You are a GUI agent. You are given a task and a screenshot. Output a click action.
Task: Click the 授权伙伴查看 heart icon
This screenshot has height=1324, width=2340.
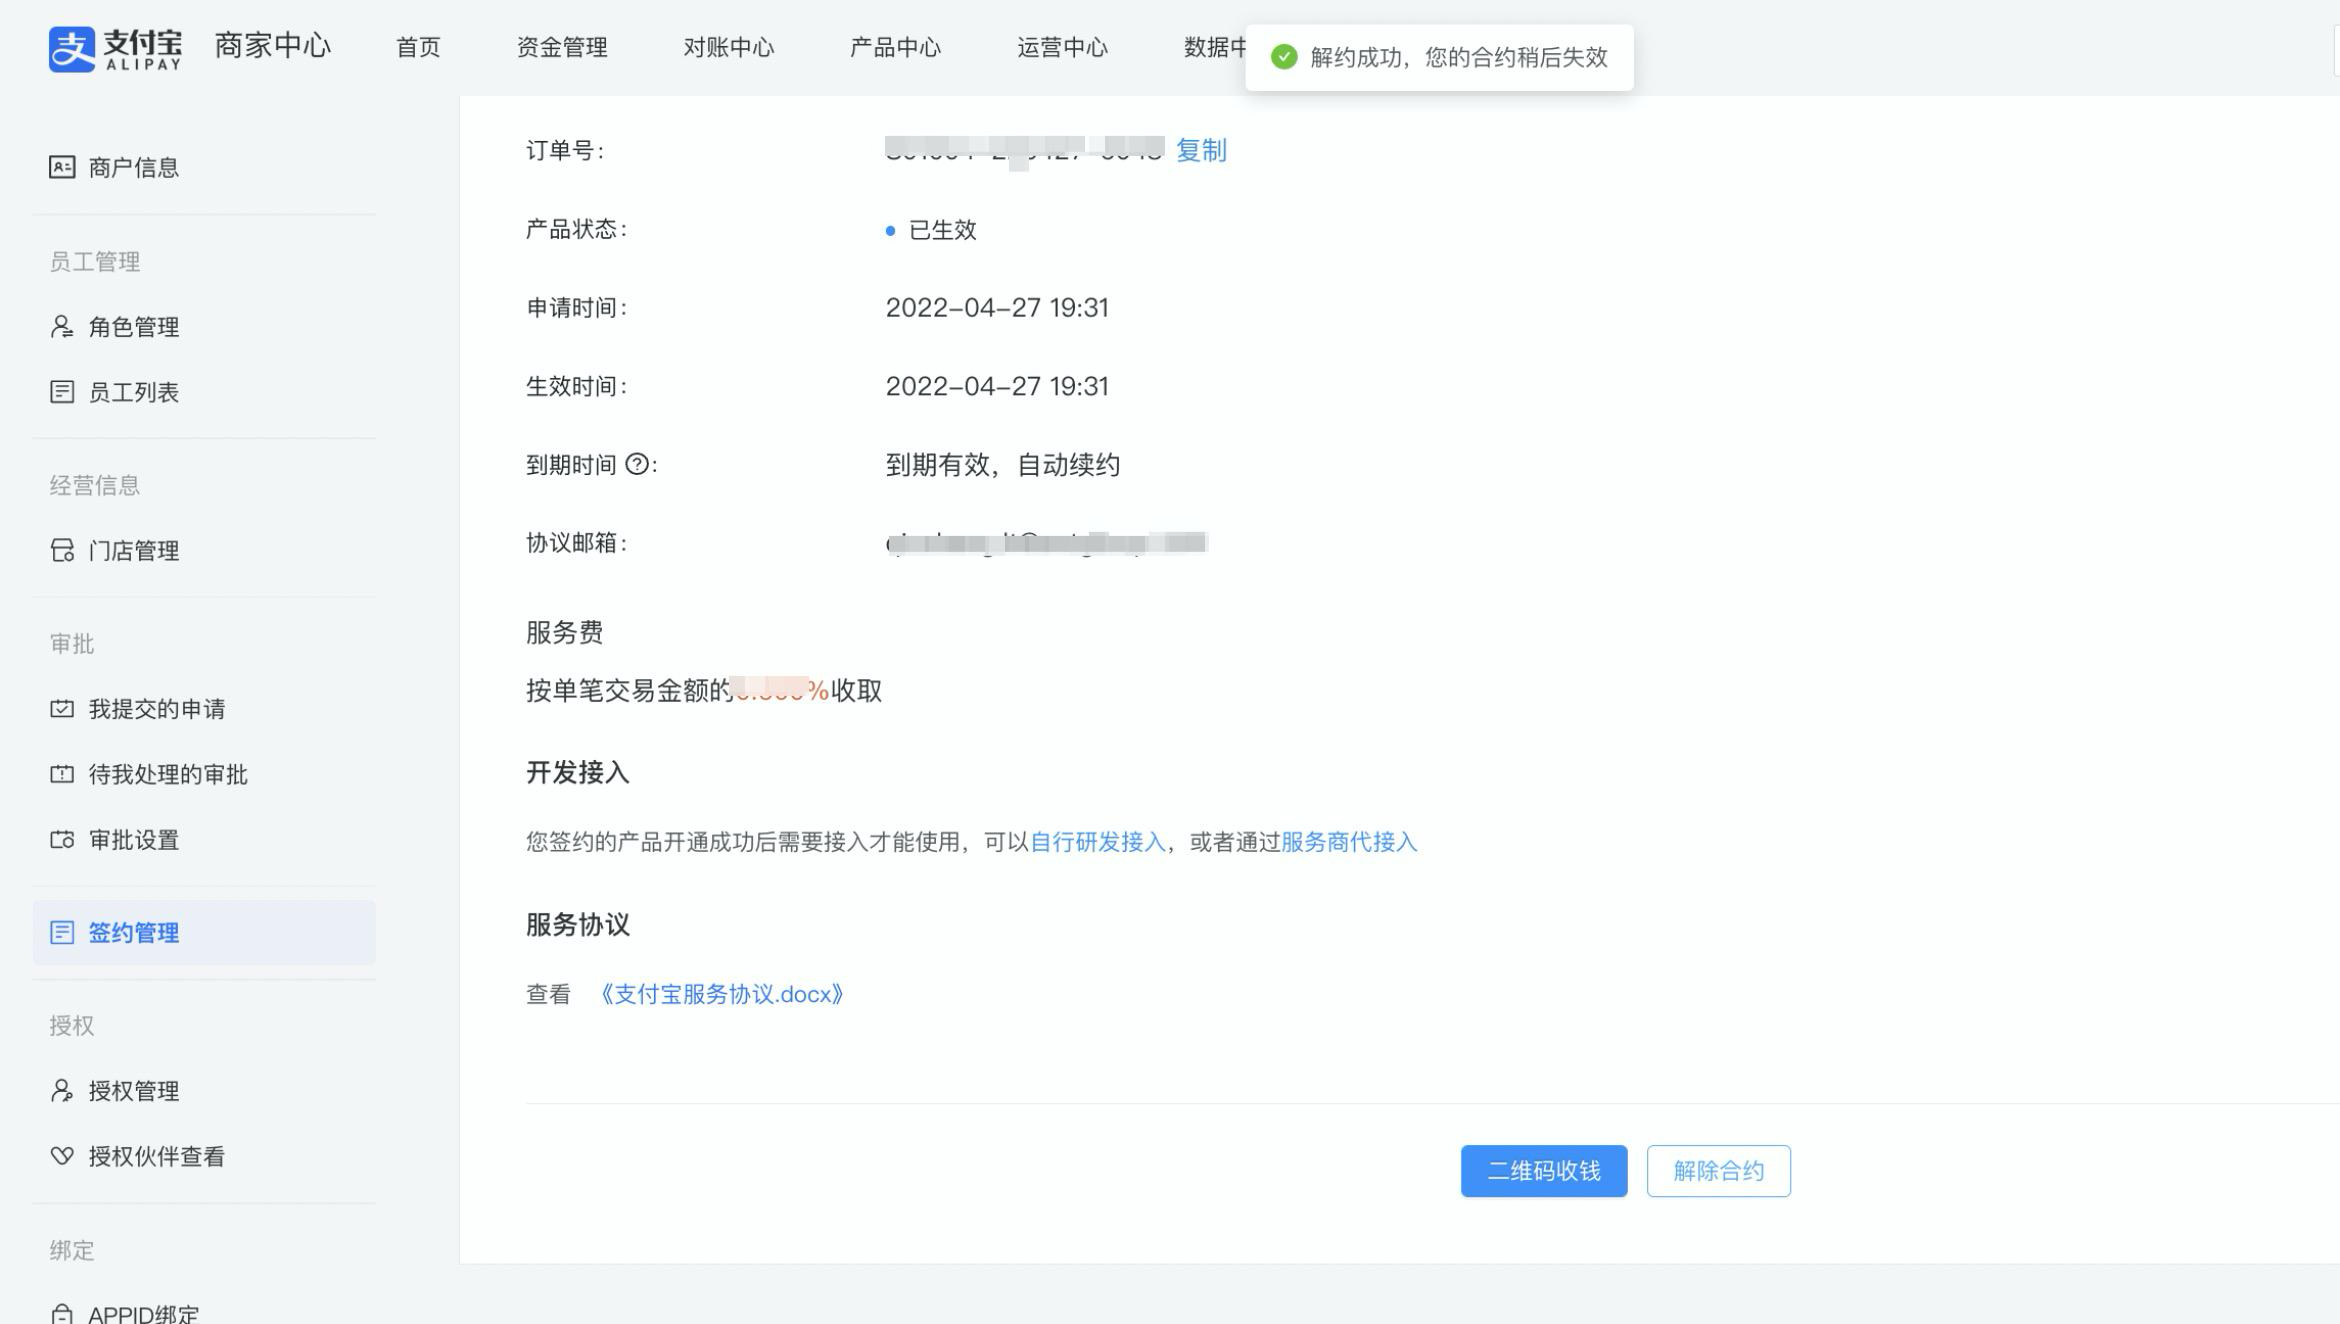[x=62, y=1156]
